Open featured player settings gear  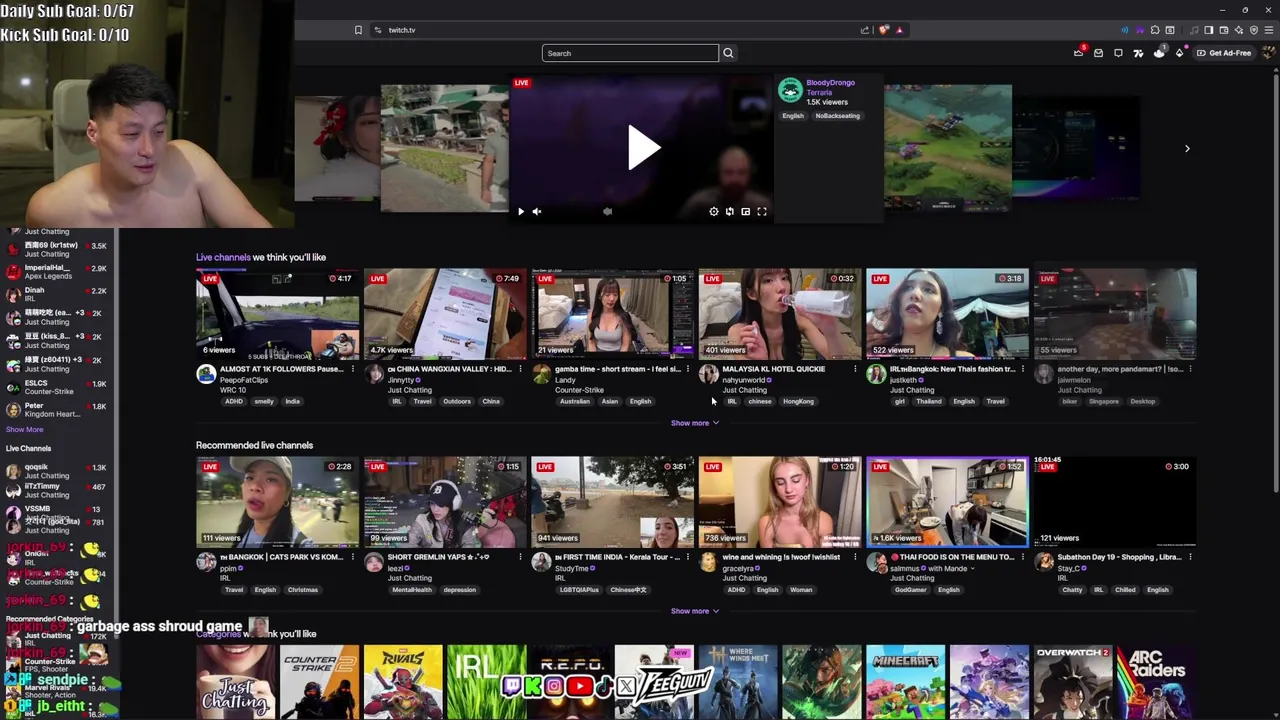pos(713,211)
